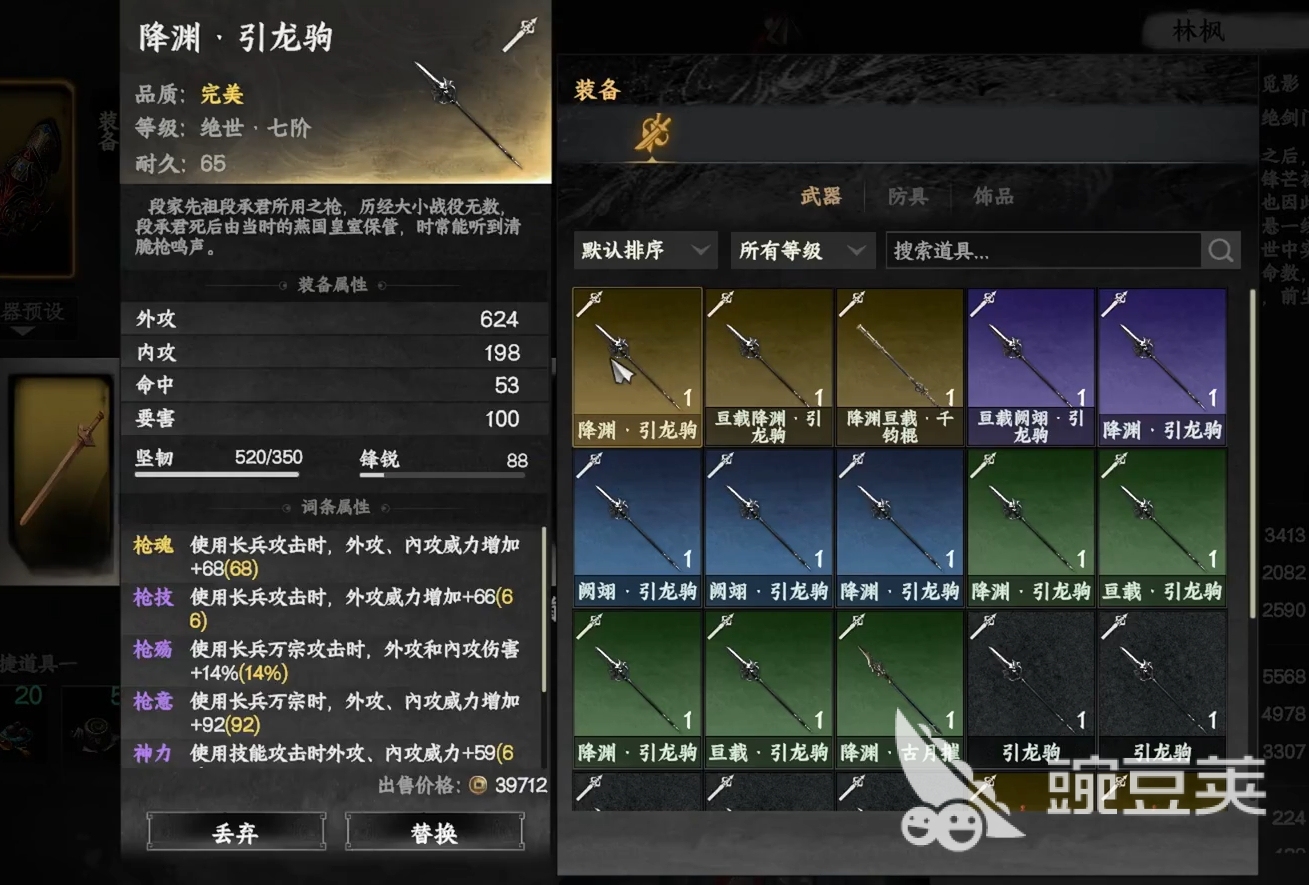Image resolution: width=1309 pixels, height=885 pixels.
Task: Click the gold coin sell price icon
Action: [479, 785]
